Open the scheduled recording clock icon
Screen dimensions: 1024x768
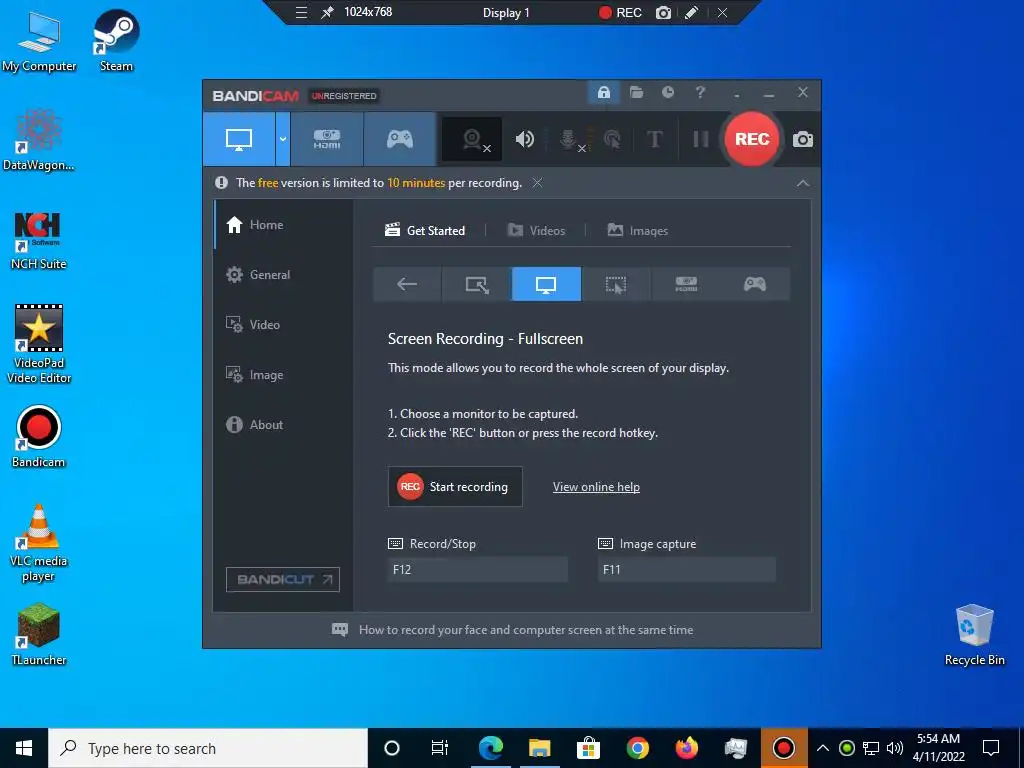pyautogui.click(x=667, y=93)
